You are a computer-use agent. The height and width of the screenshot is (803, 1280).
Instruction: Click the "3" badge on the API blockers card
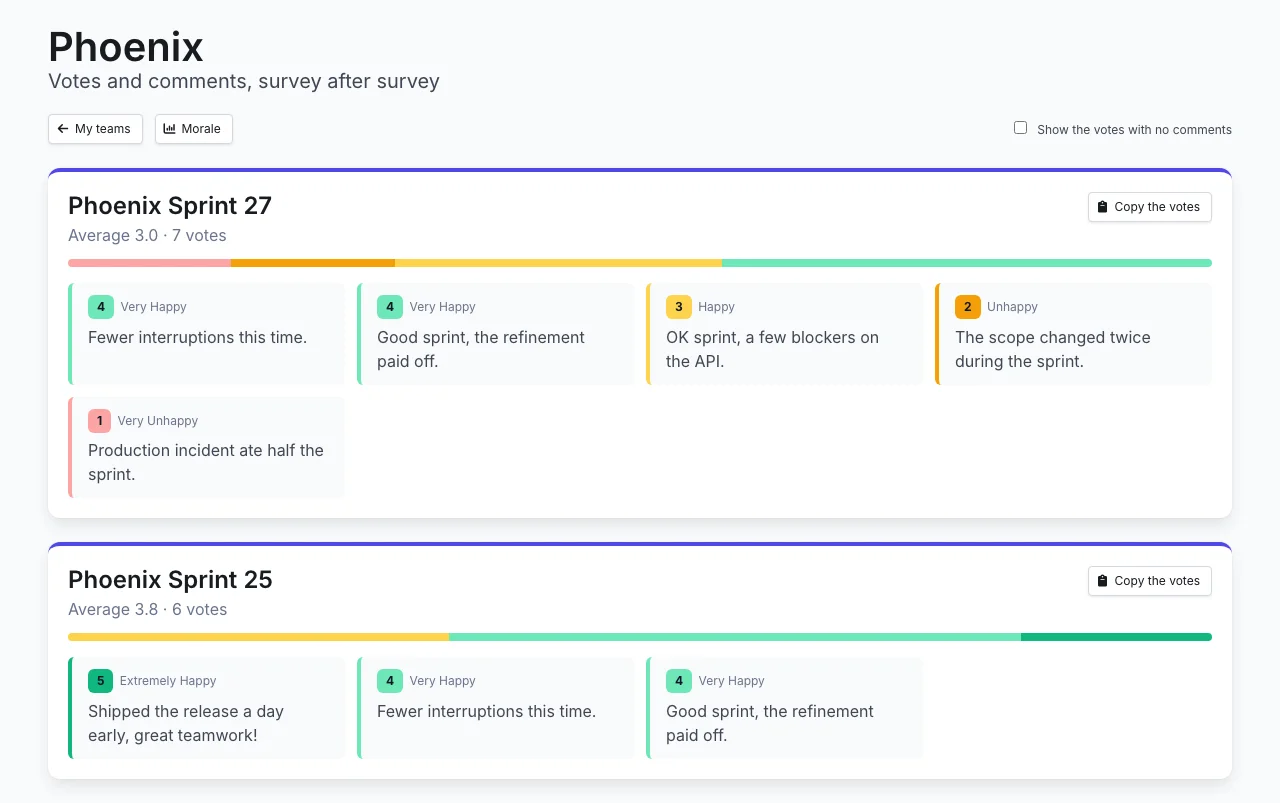679,307
